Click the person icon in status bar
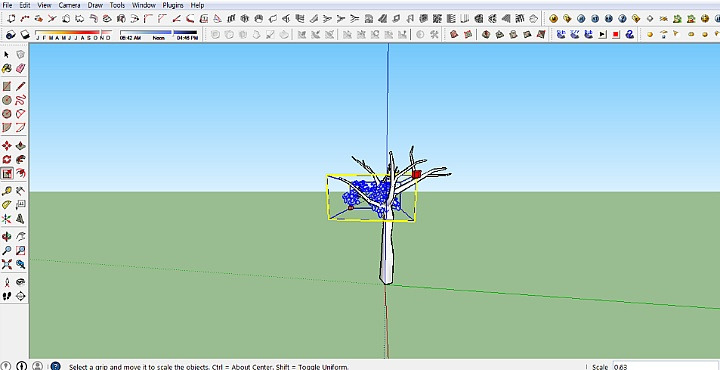Image resolution: width=720 pixels, height=370 pixels. point(38,366)
